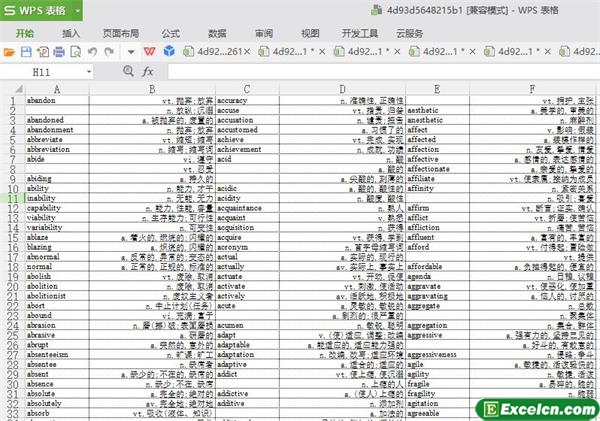Click the Save disk icon
Image resolution: width=600 pixels, height=421 pixels.
click(26, 52)
